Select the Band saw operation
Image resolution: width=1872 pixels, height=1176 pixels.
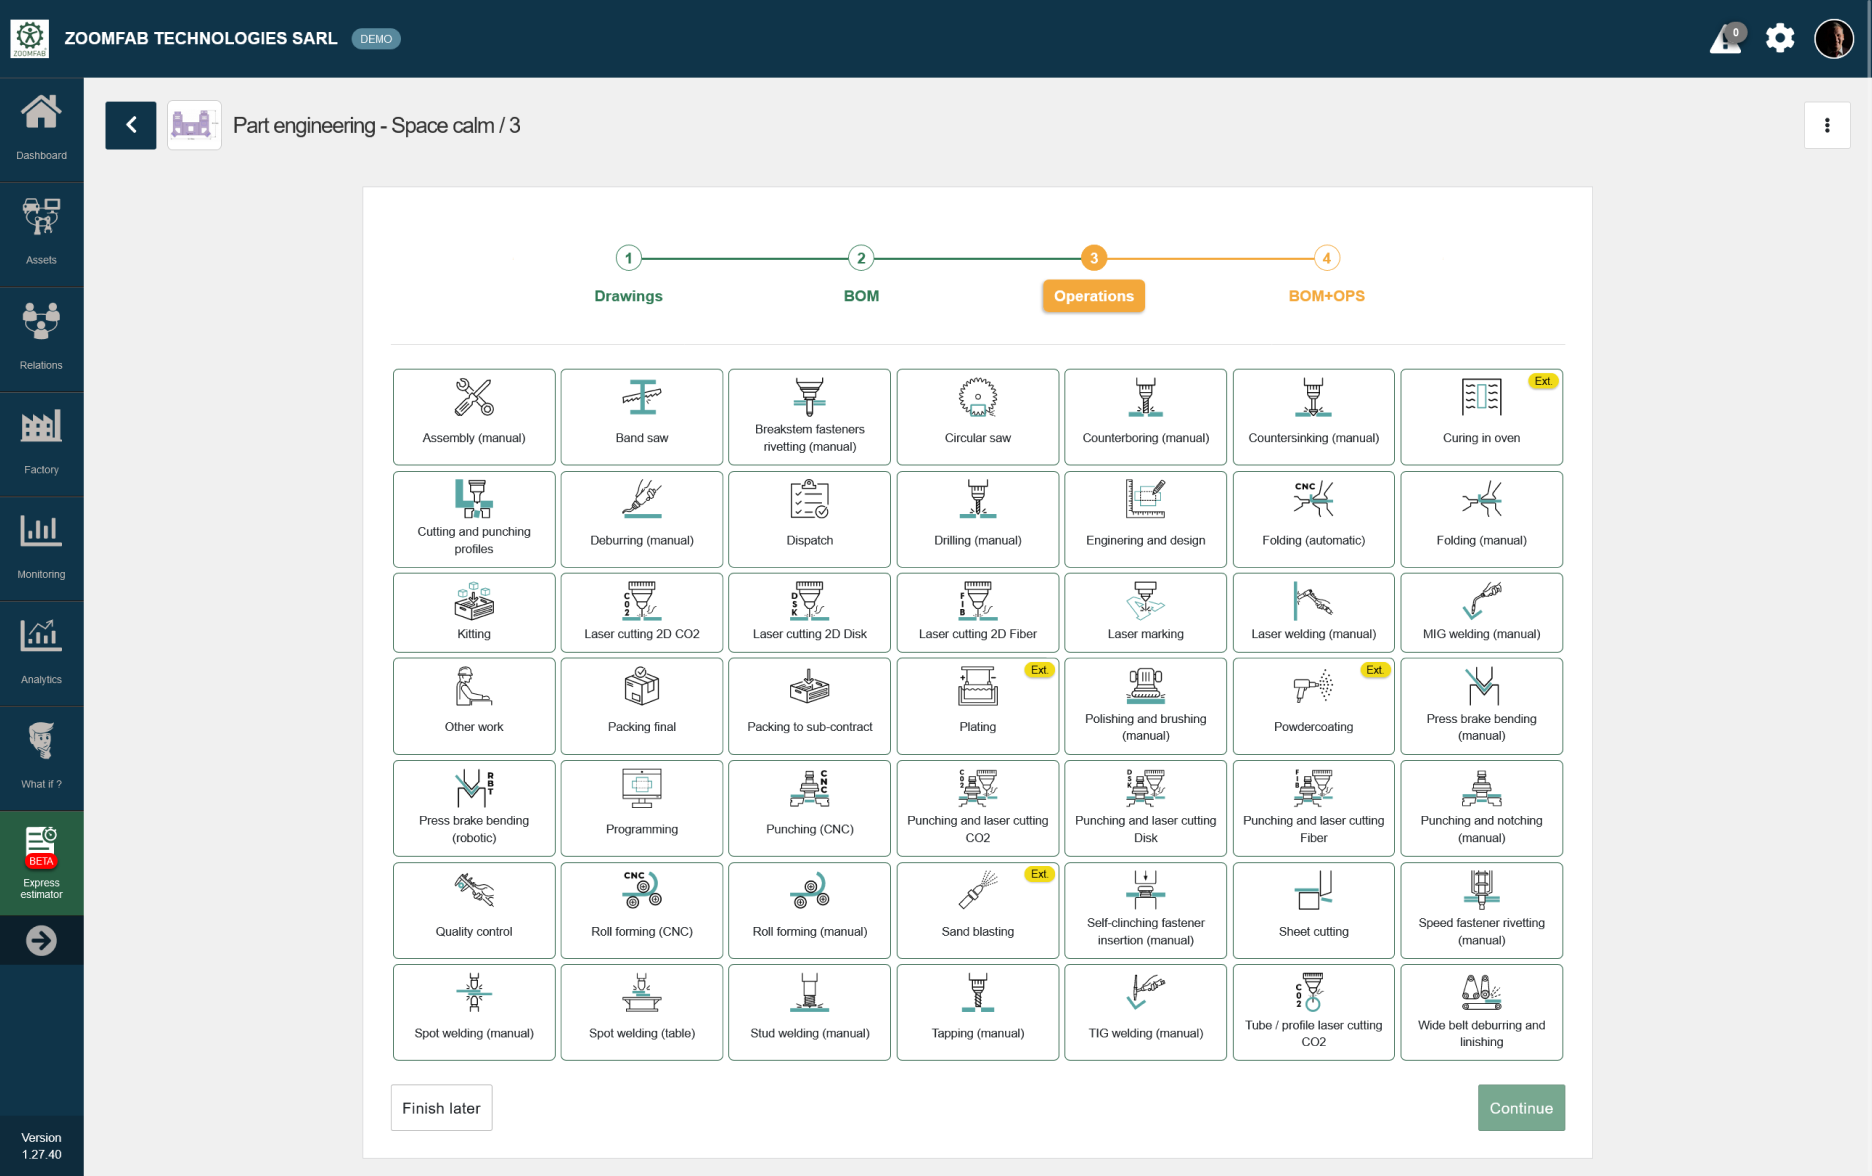(642, 417)
